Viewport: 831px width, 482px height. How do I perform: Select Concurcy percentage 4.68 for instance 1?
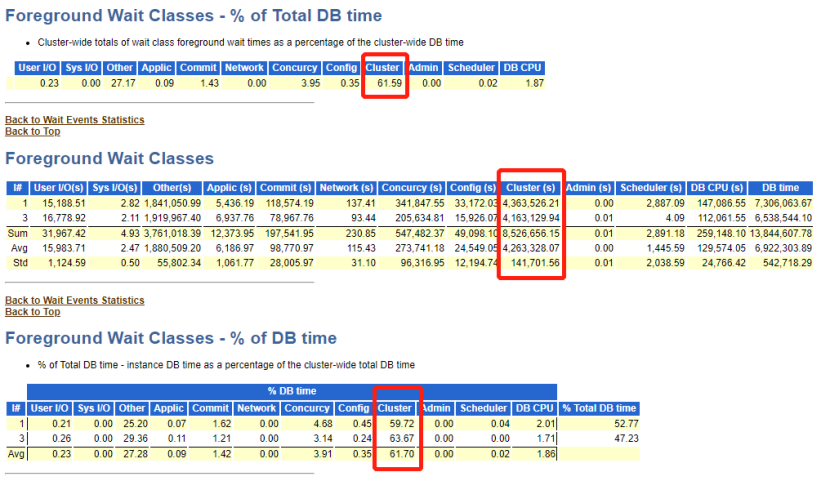click(x=323, y=424)
